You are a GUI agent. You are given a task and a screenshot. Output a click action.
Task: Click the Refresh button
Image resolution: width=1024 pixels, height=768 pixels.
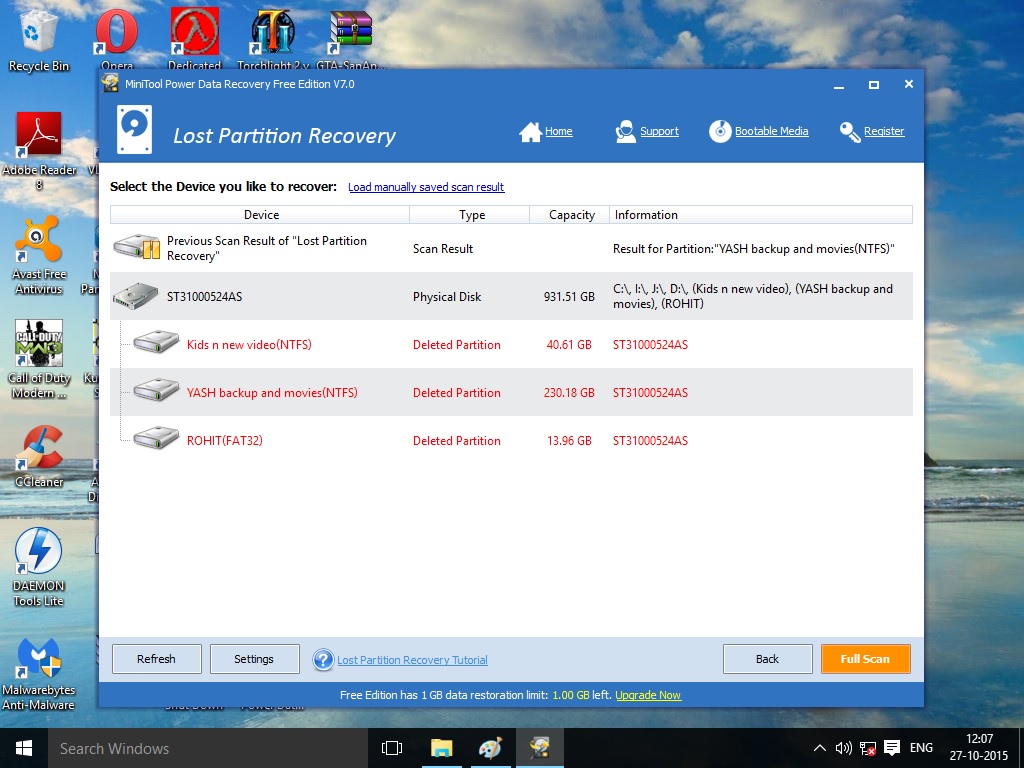point(156,659)
